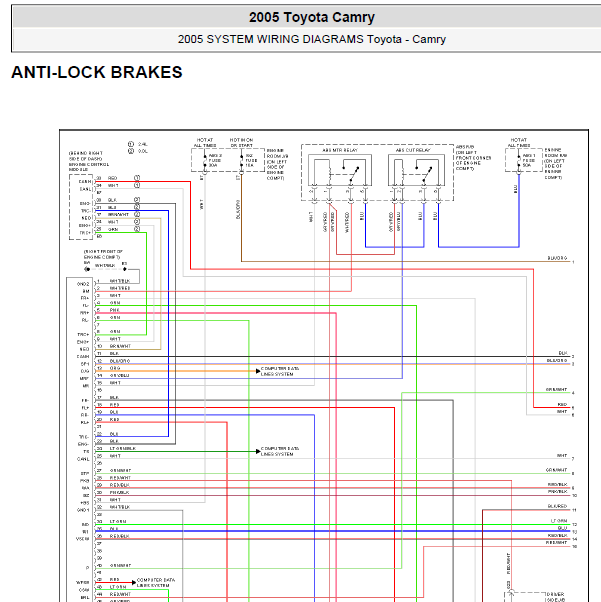Click the "ANTI-LOCK BRAKES" heading

[x=97, y=72]
